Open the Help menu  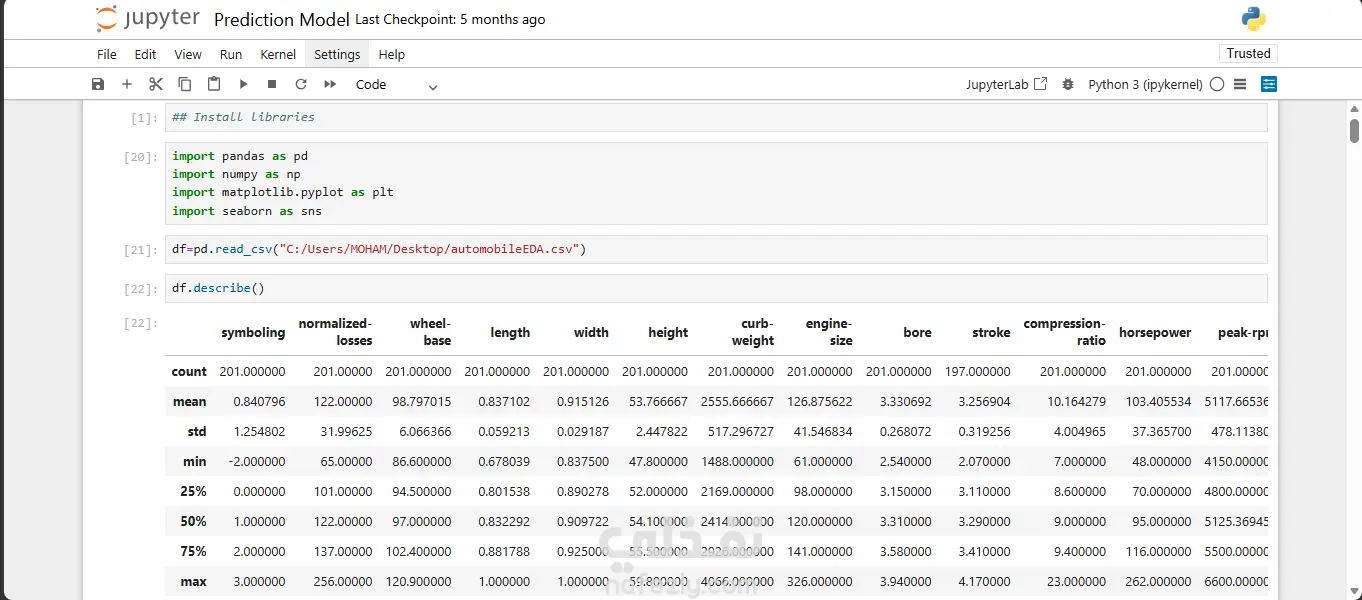click(392, 55)
